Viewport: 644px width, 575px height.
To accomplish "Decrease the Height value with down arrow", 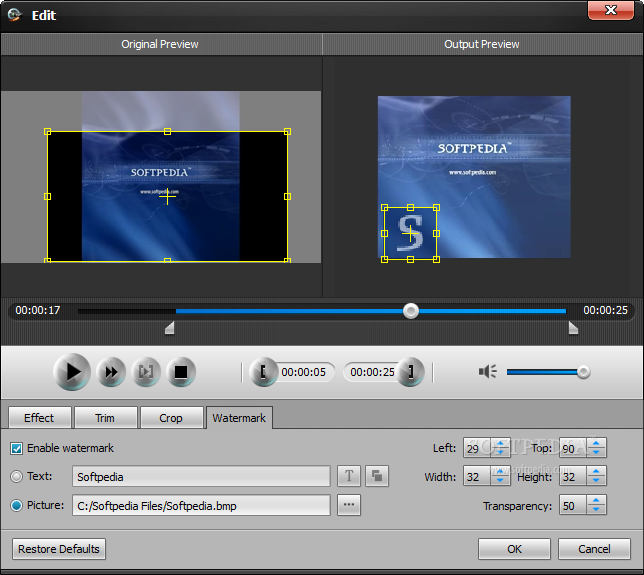I will click(x=596, y=481).
